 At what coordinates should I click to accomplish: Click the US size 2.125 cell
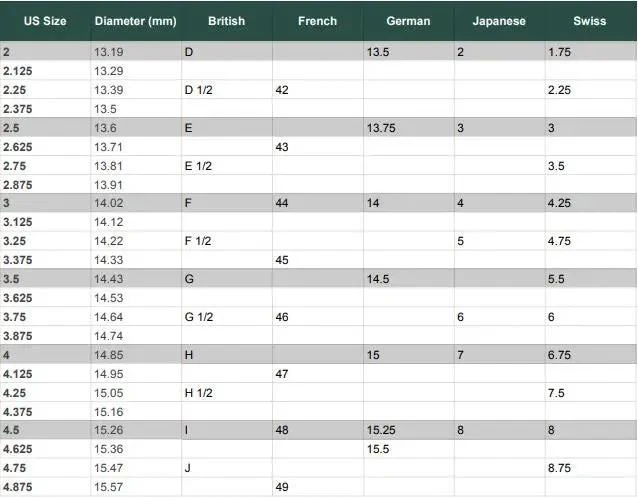(x=45, y=71)
